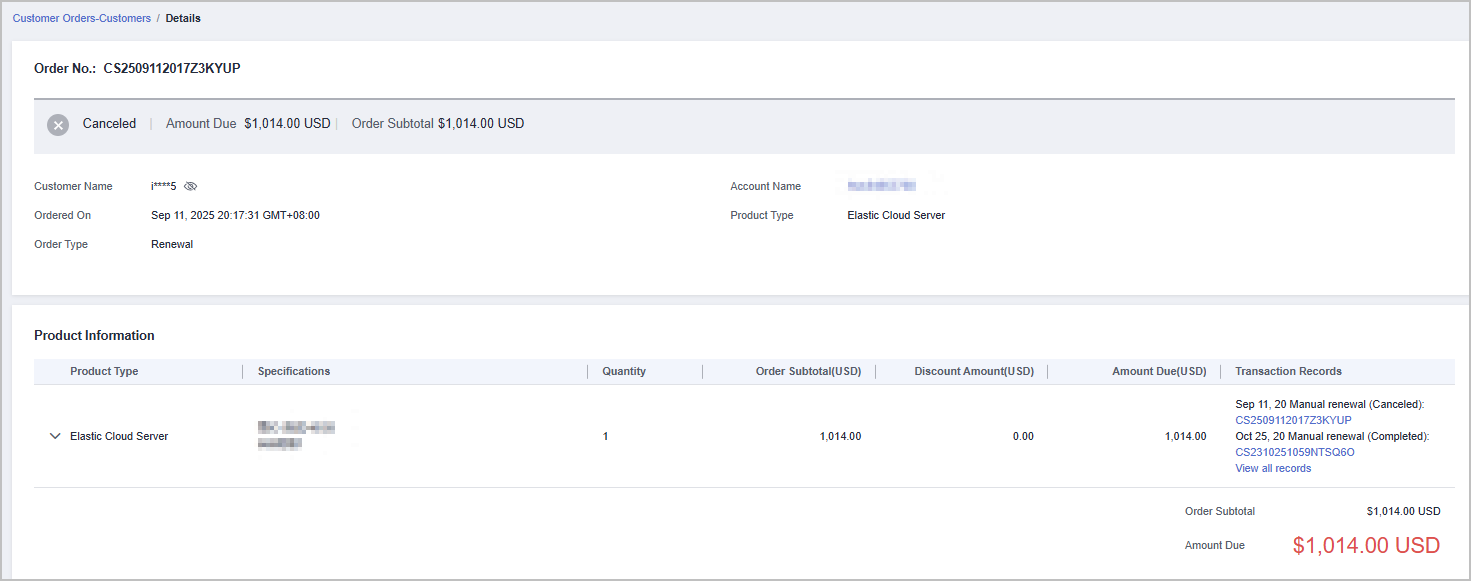Click the blurred specifications text in table
Viewport: 1471px width, 581px height.
tap(295, 435)
